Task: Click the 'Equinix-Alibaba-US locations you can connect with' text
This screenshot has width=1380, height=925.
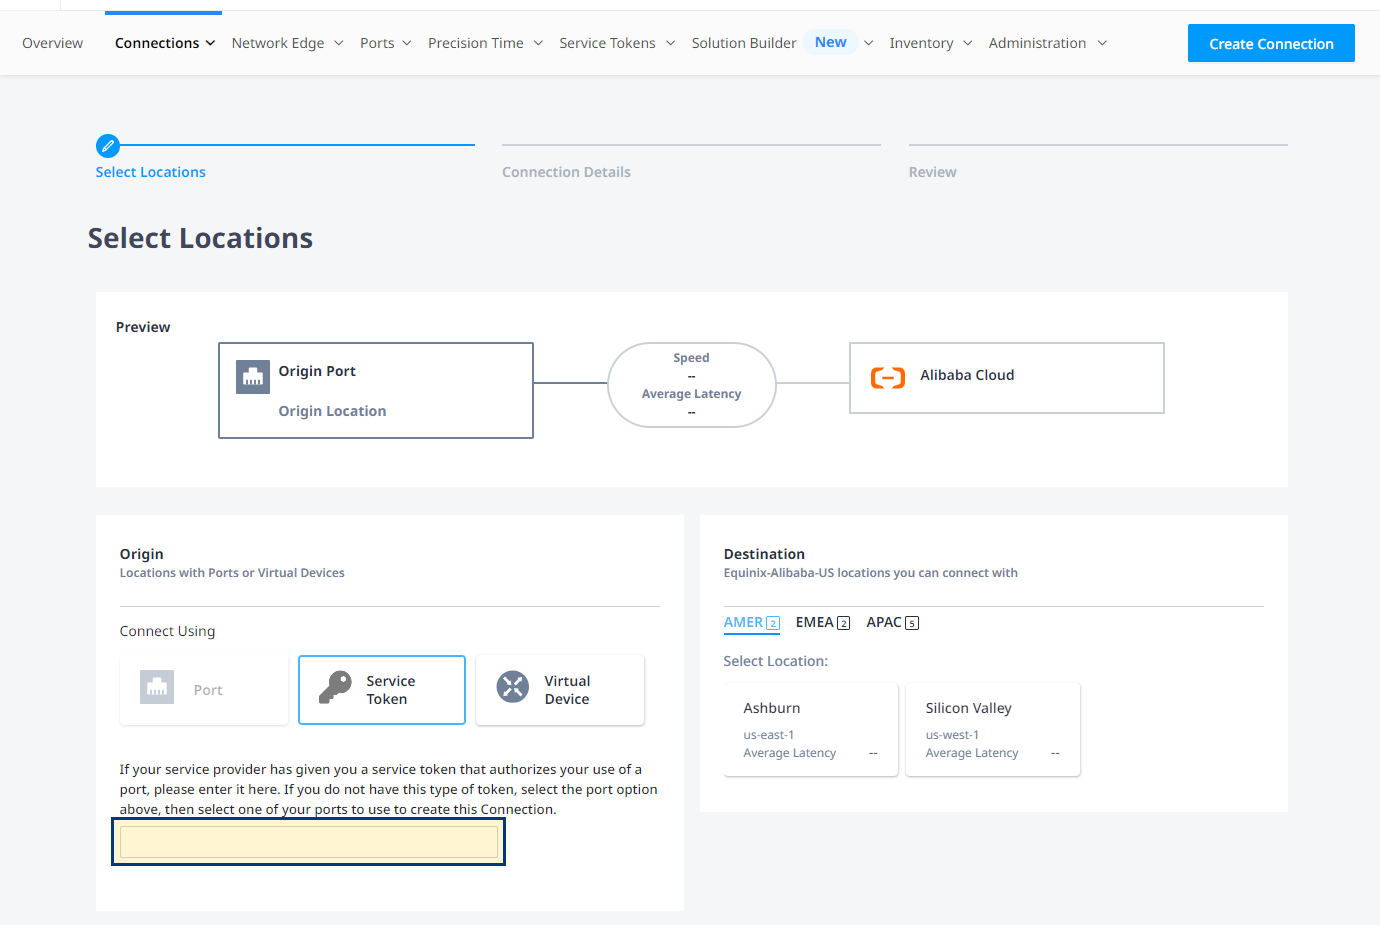Action: tap(871, 573)
